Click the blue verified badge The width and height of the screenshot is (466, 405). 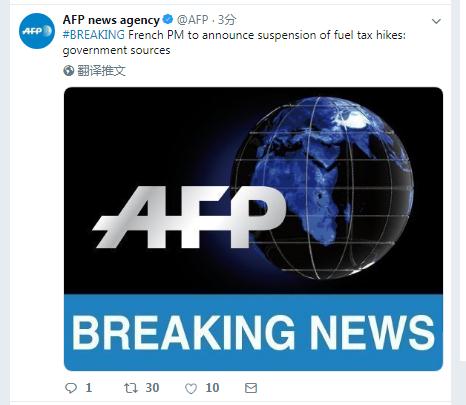[168, 20]
